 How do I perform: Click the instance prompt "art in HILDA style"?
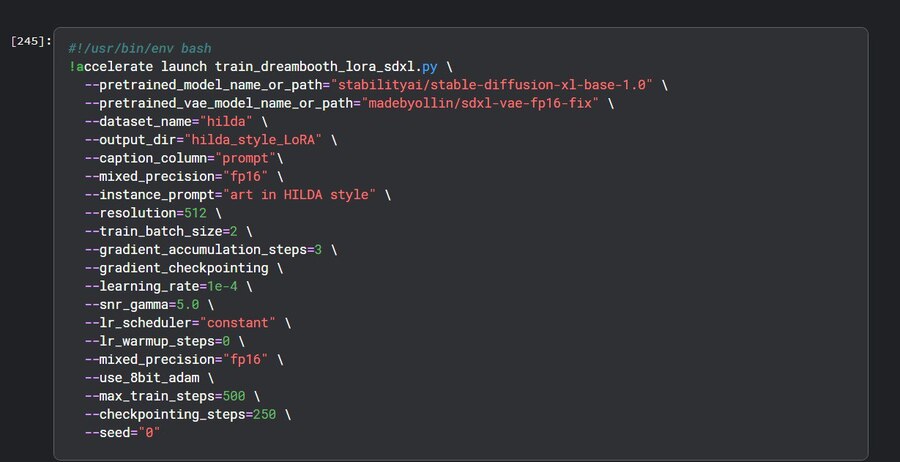point(299,194)
